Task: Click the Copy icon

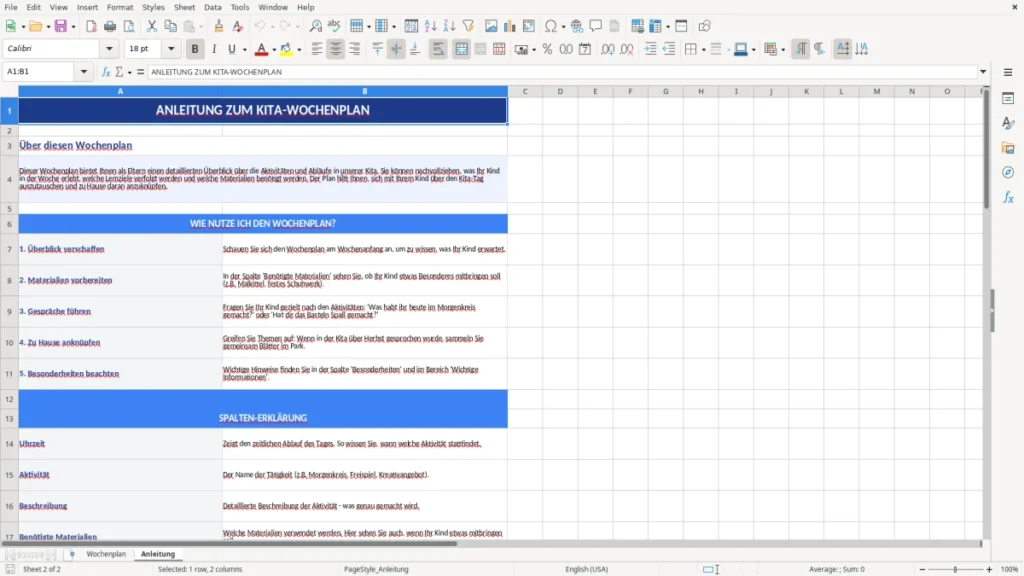Action: click(x=170, y=26)
